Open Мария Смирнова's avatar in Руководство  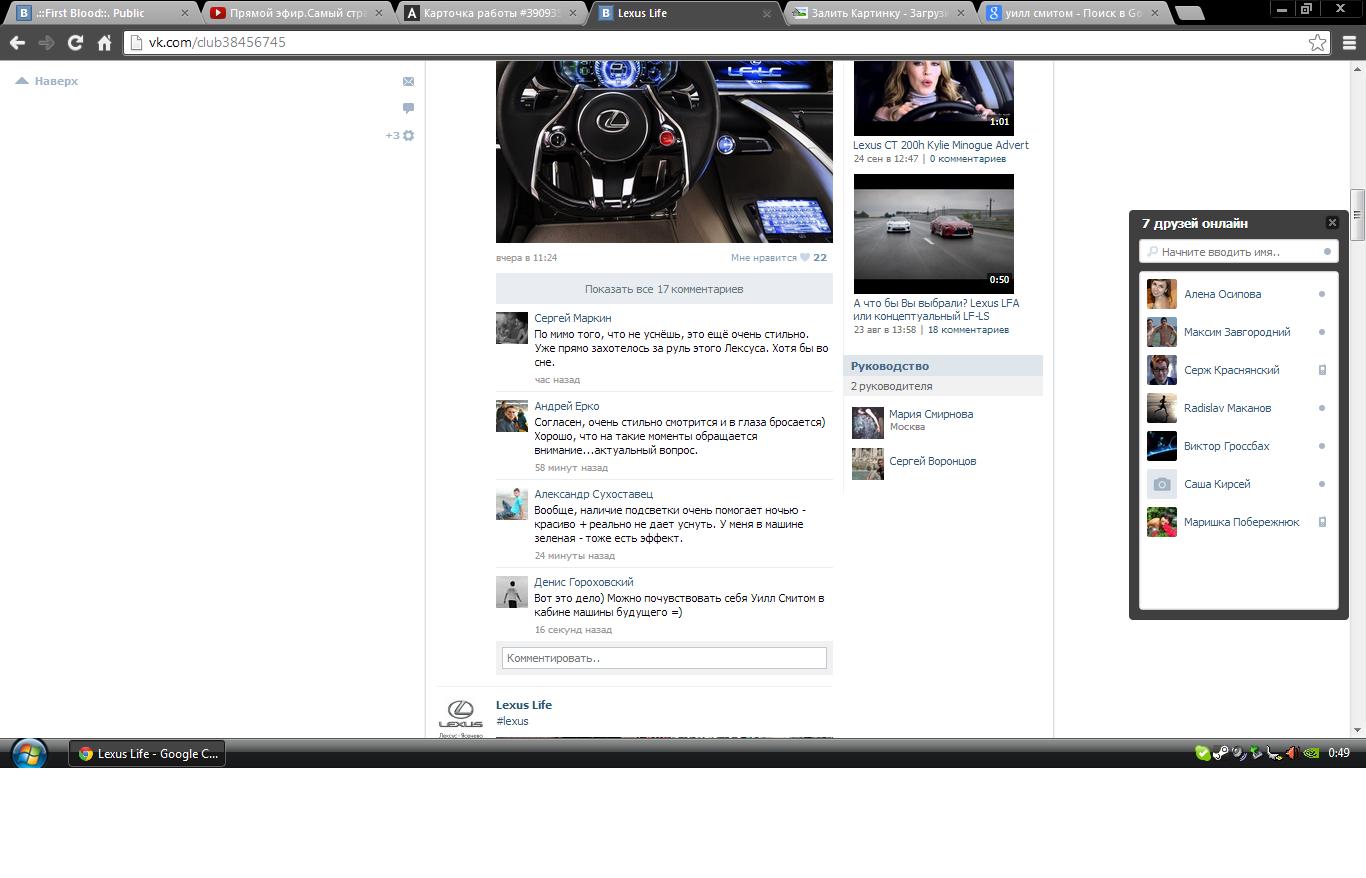868,423
